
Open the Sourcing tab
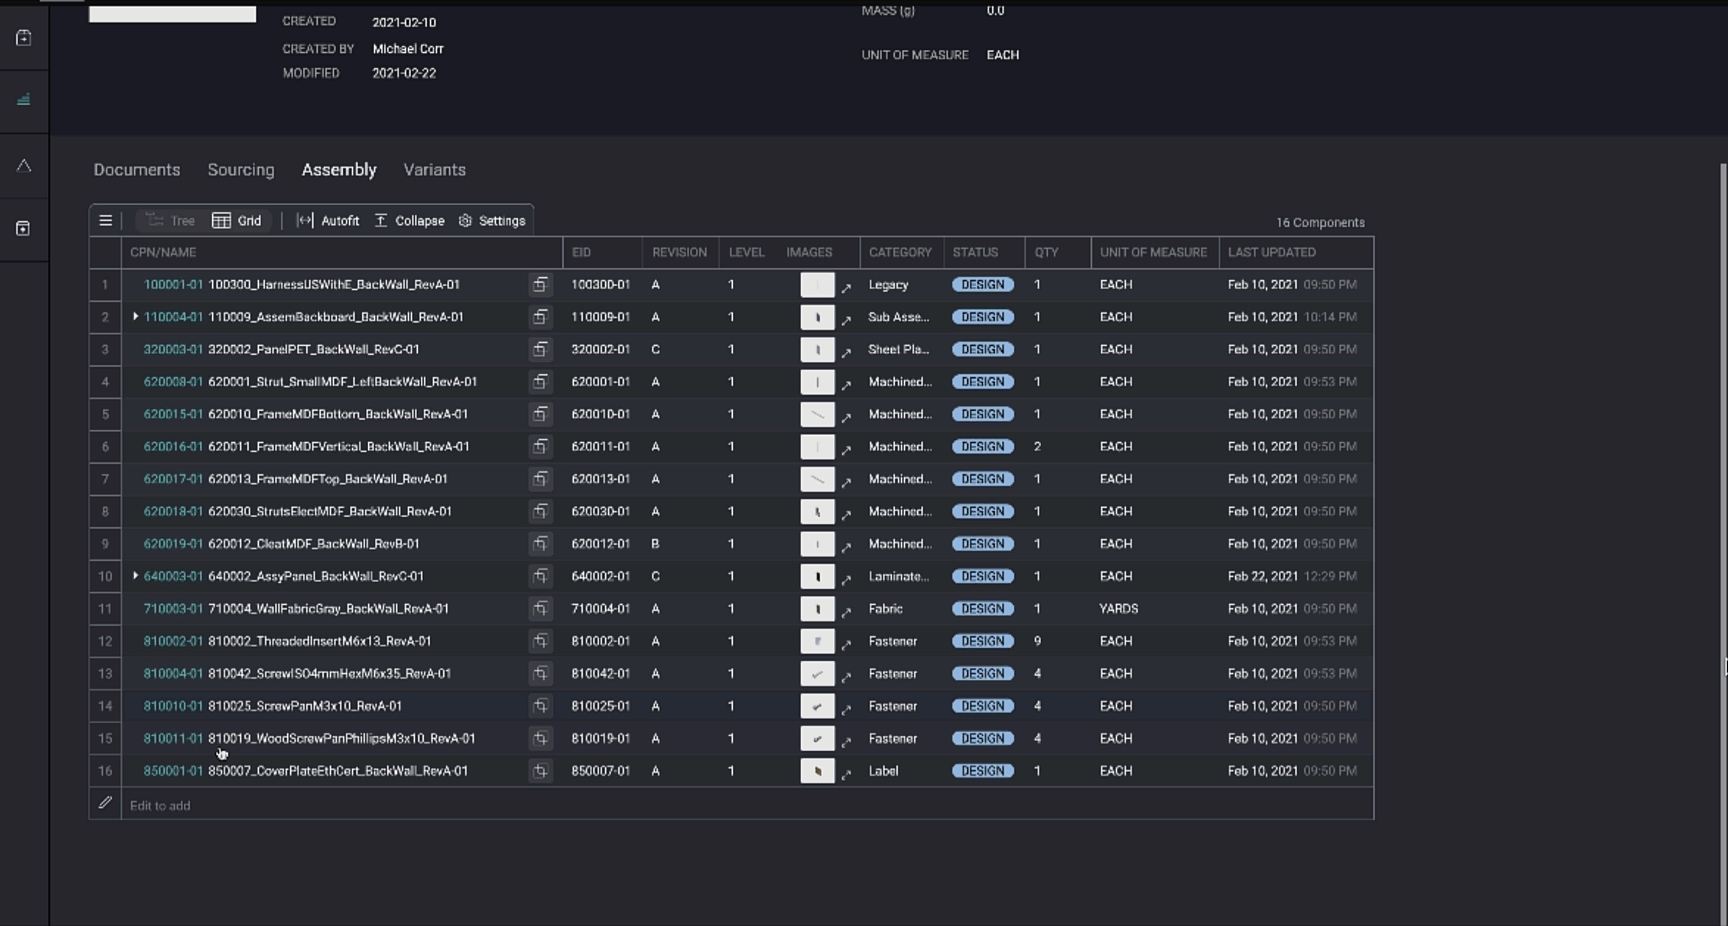240,170
